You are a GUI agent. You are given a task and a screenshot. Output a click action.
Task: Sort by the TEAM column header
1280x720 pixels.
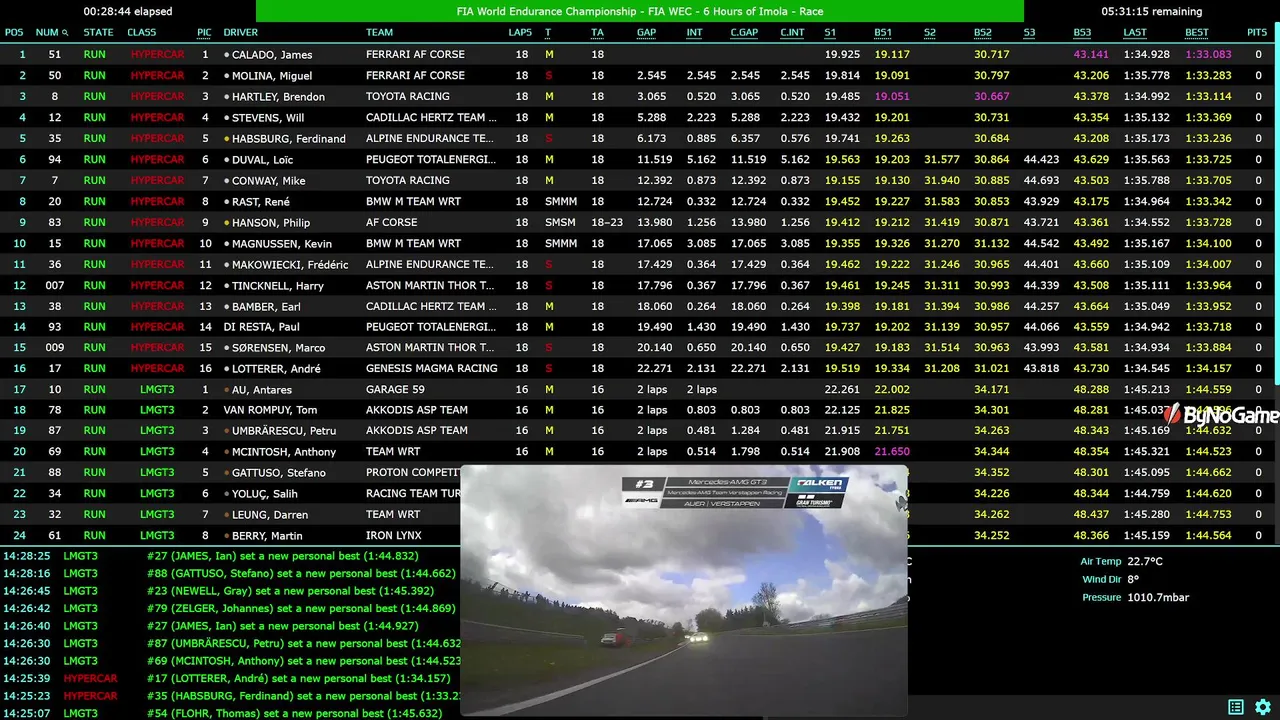pos(379,33)
